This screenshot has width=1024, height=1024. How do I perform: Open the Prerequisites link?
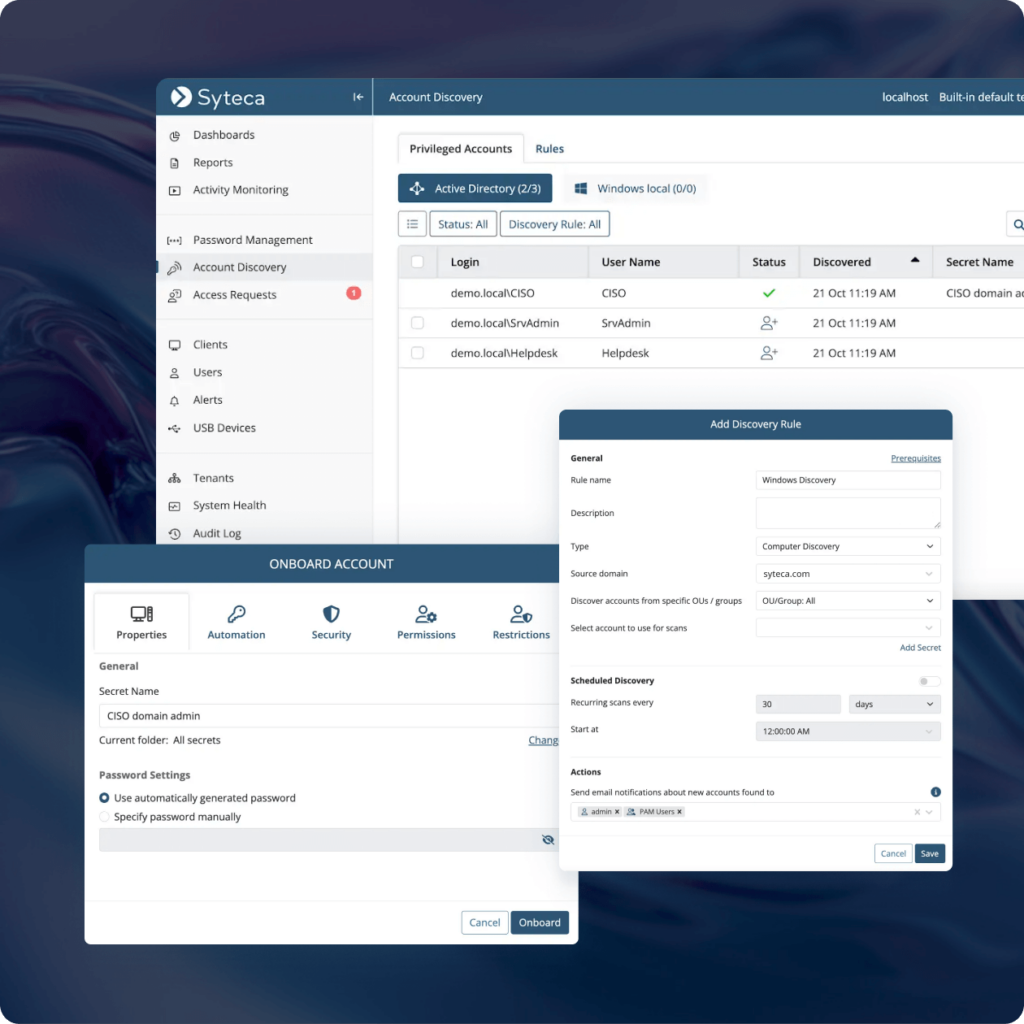pyautogui.click(x=916, y=457)
